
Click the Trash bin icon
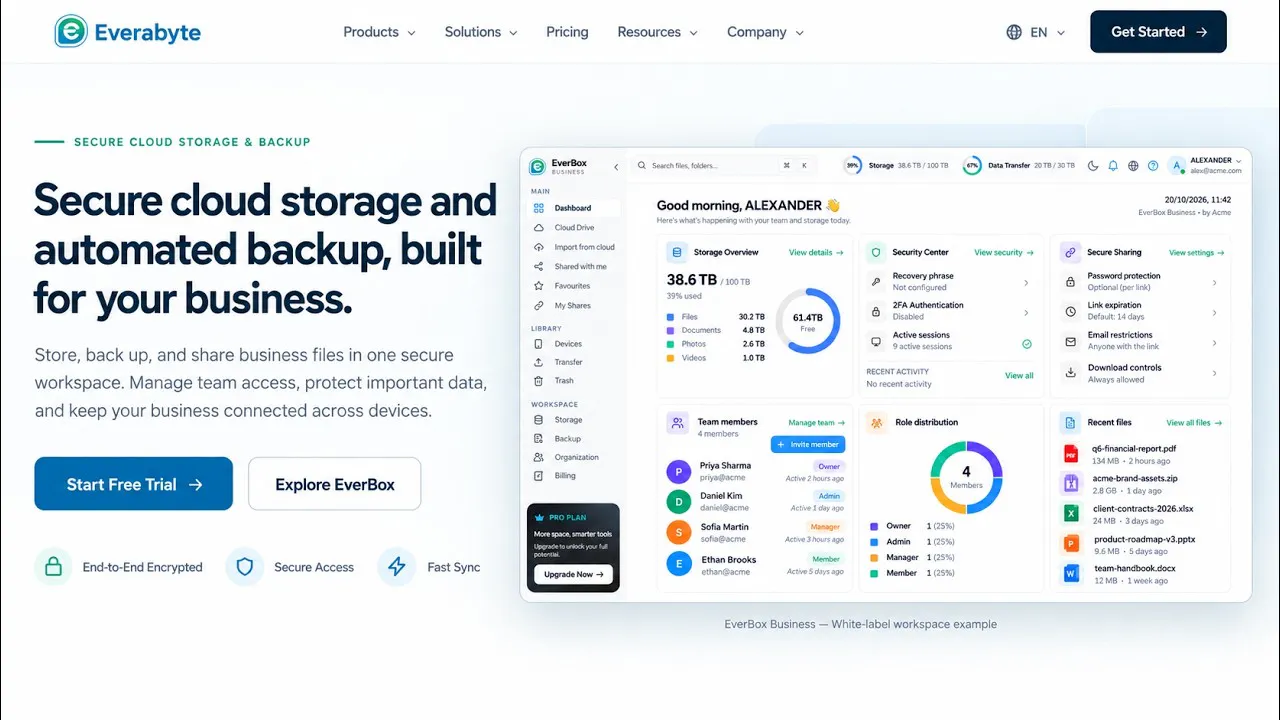pyautogui.click(x=539, y=381)
